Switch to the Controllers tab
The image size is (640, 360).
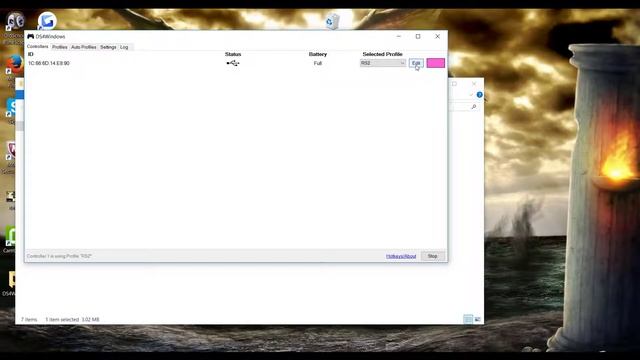38,47
